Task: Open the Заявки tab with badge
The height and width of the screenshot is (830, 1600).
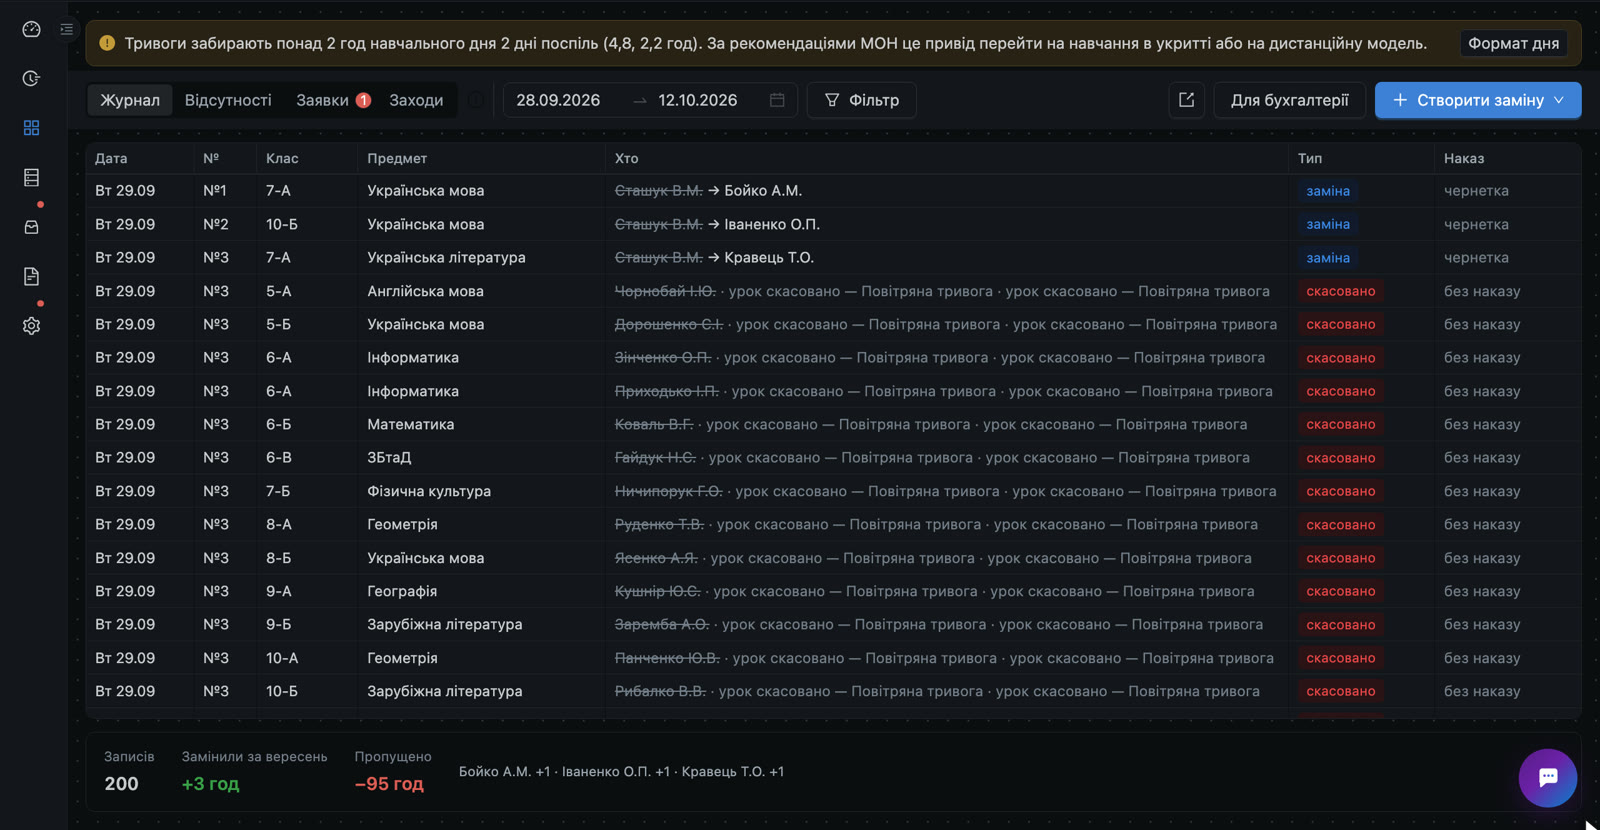Action: tap(333, 100)
